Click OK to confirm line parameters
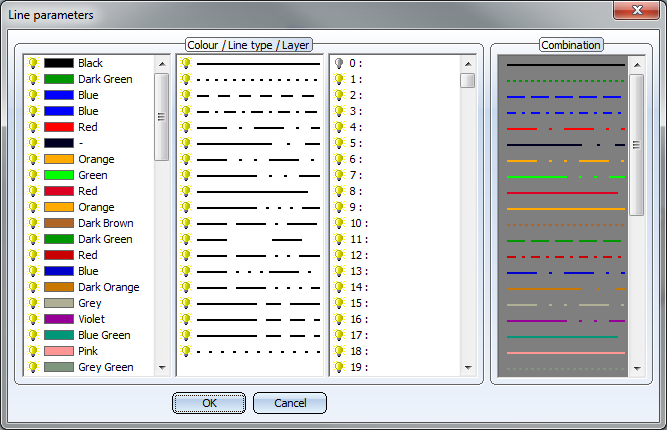The image size is (667, 430). click(209, 403)
